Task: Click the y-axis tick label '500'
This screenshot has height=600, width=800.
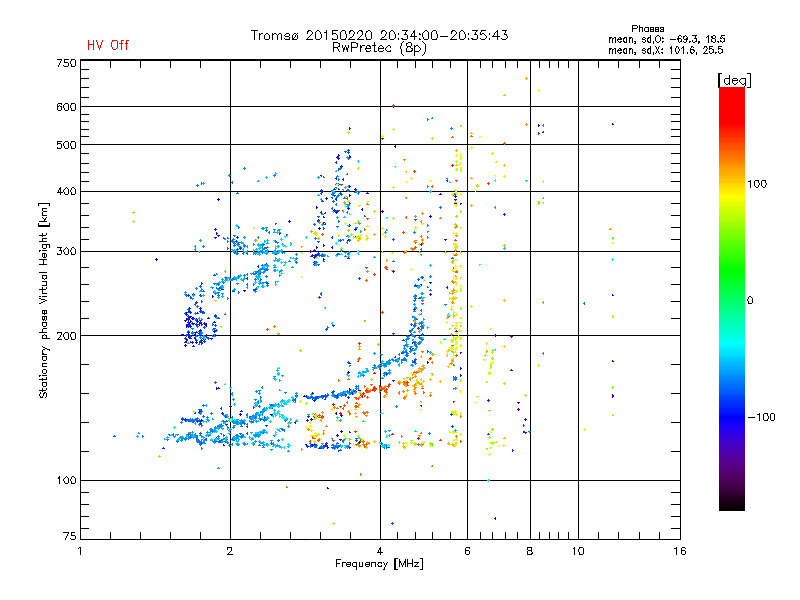Action: (x=66, y=145)
